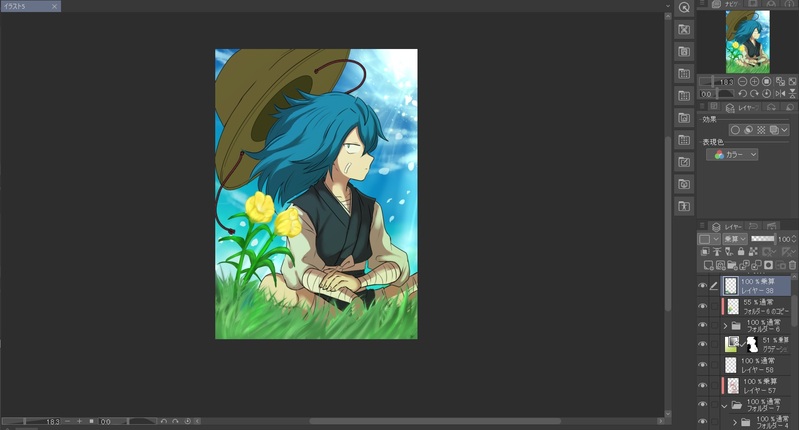The height and width of the screenshot is (430, 799).
Task: Hide フォルダー 7 via eye icon
Action: 703,405
